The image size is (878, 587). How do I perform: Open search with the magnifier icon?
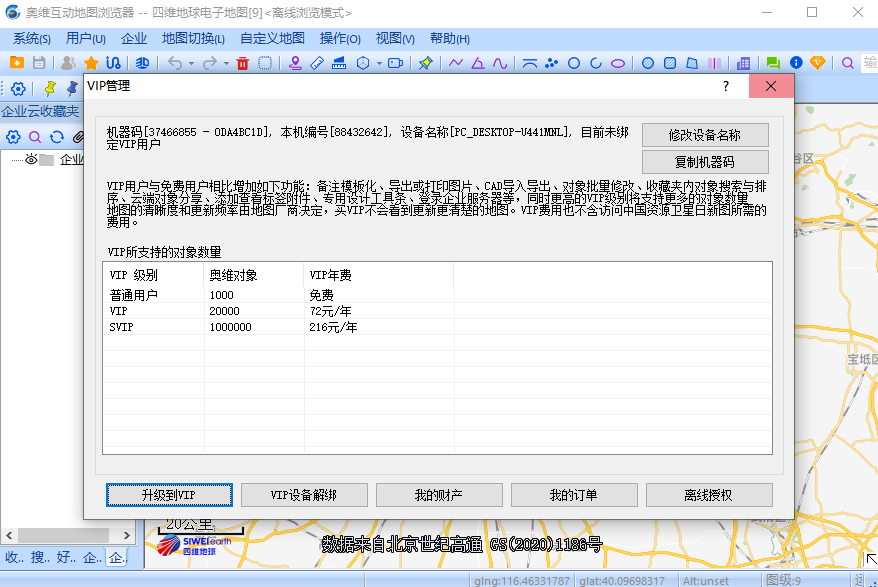pos(848,62)
